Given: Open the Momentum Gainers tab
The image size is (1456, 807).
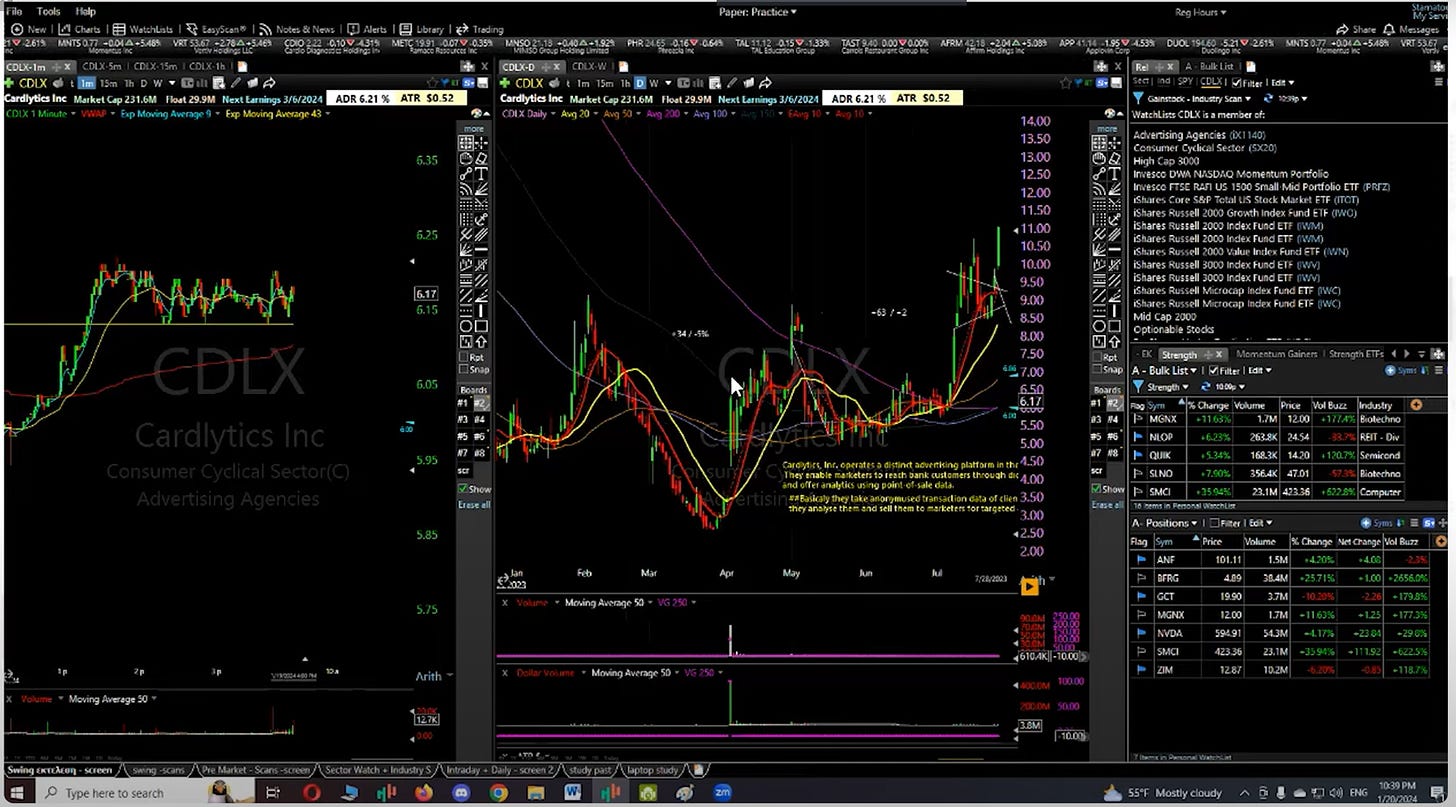Looking at the screenshot, I should click(1277, 354).
